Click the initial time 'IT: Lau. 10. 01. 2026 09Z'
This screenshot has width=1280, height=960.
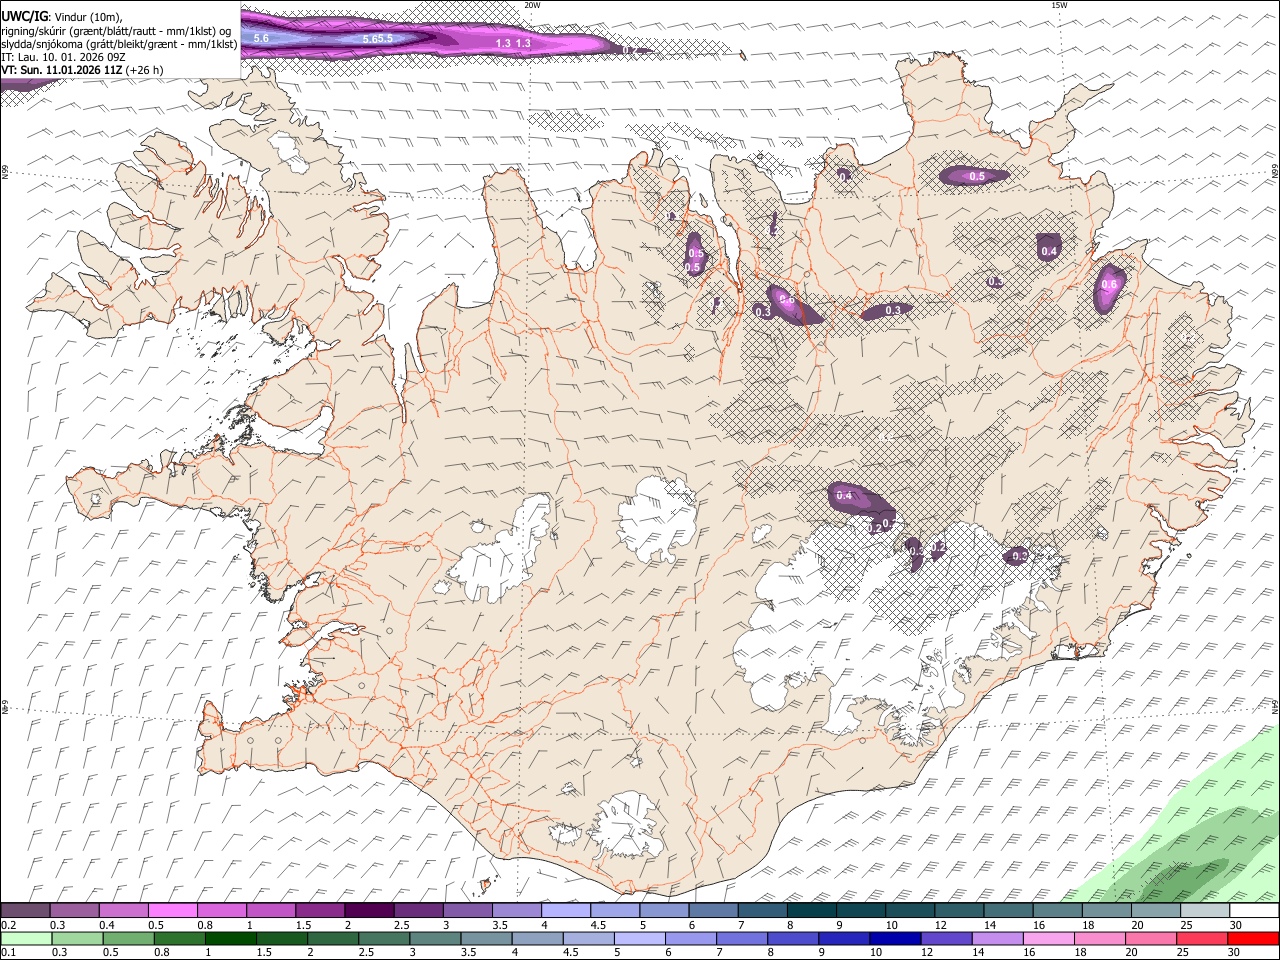click(x=63, y=57)
